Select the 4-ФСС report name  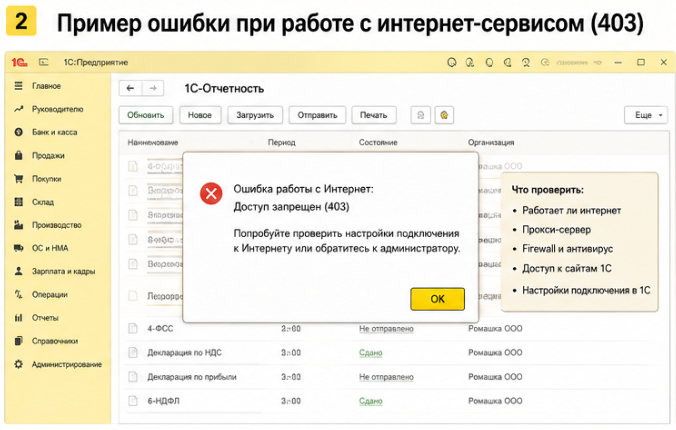pos(160,329)
